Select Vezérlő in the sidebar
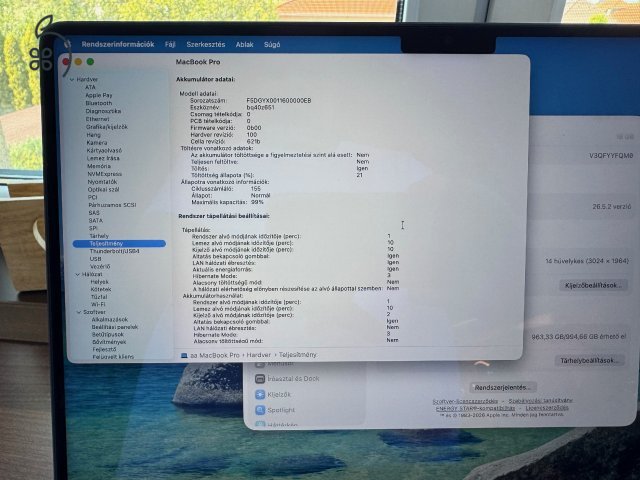Viewport: 640px width, 480px height. click(100, 267)
